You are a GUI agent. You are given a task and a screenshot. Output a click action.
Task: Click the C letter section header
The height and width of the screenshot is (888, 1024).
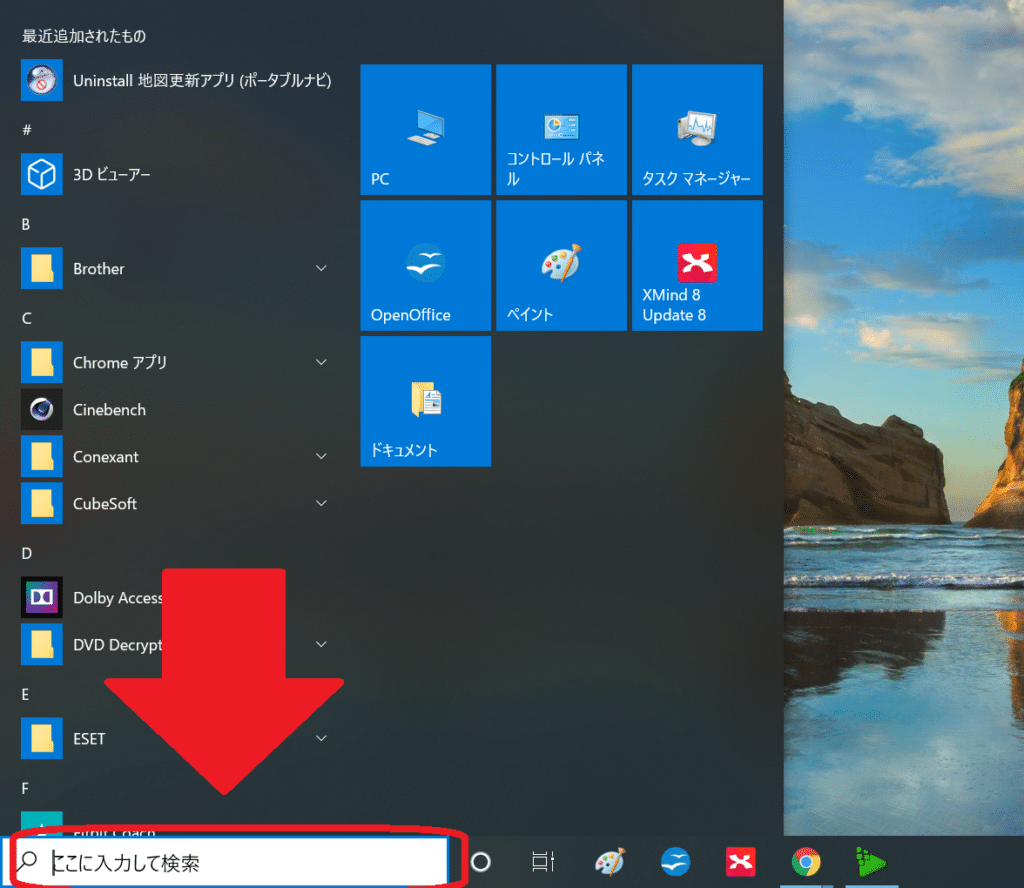point(27,318)
